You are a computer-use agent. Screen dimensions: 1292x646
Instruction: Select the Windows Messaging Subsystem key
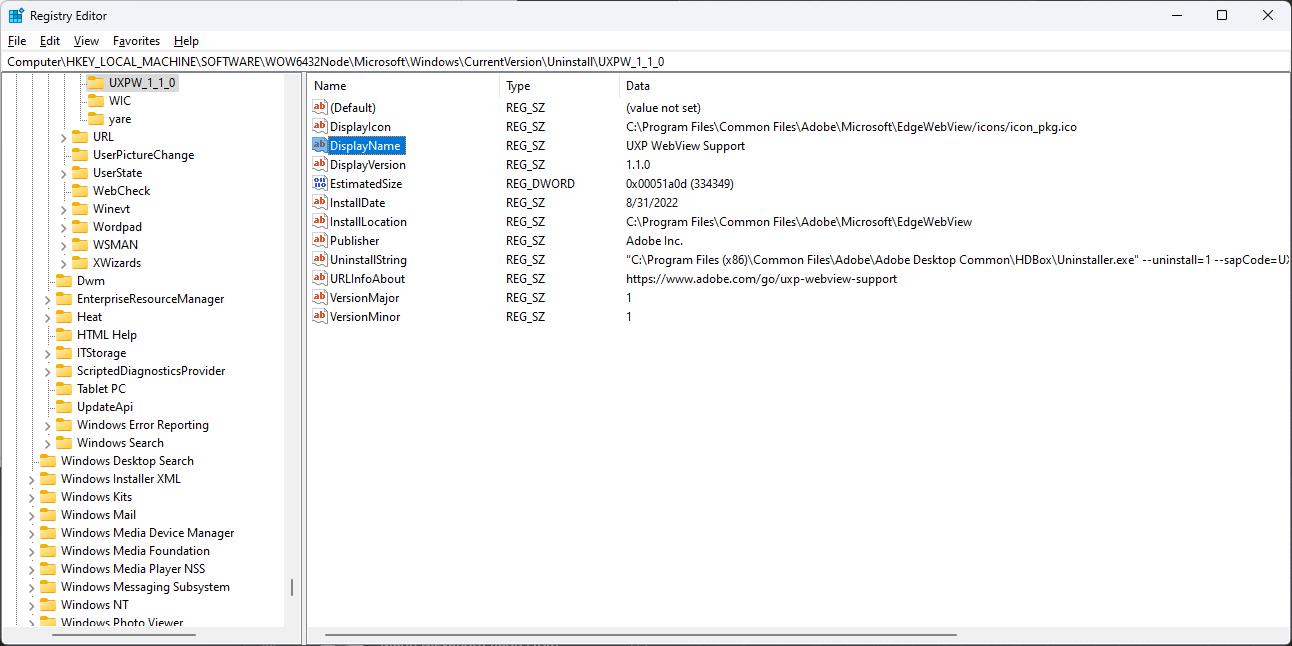145,587
